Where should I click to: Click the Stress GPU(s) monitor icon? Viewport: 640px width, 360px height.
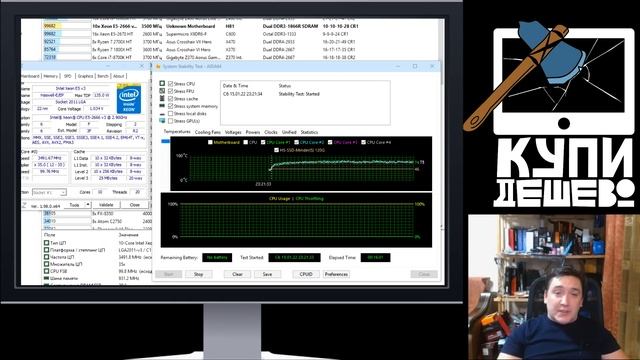point(162,121)
